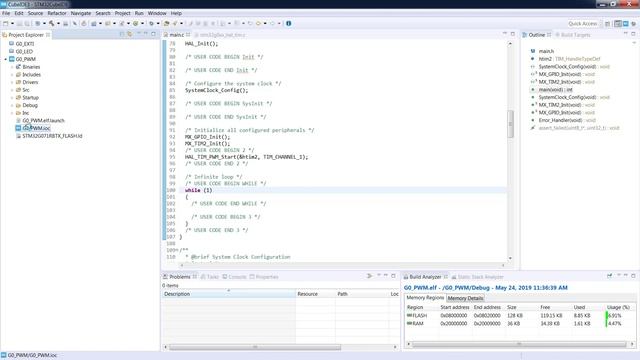The width and height of the screenshot is (640, 360).
Task: Click the New file toolbar icon
Action: click(x=6, y=24)
